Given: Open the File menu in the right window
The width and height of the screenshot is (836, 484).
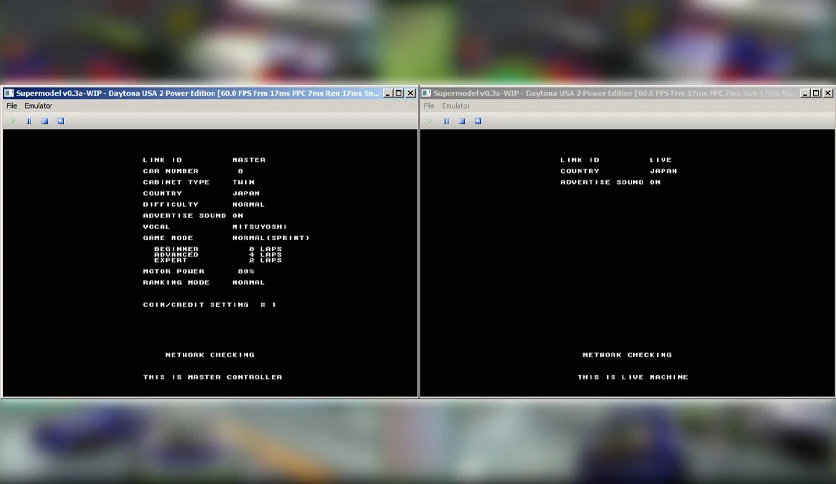Looking at the screenshot, I should pos(429,106).
